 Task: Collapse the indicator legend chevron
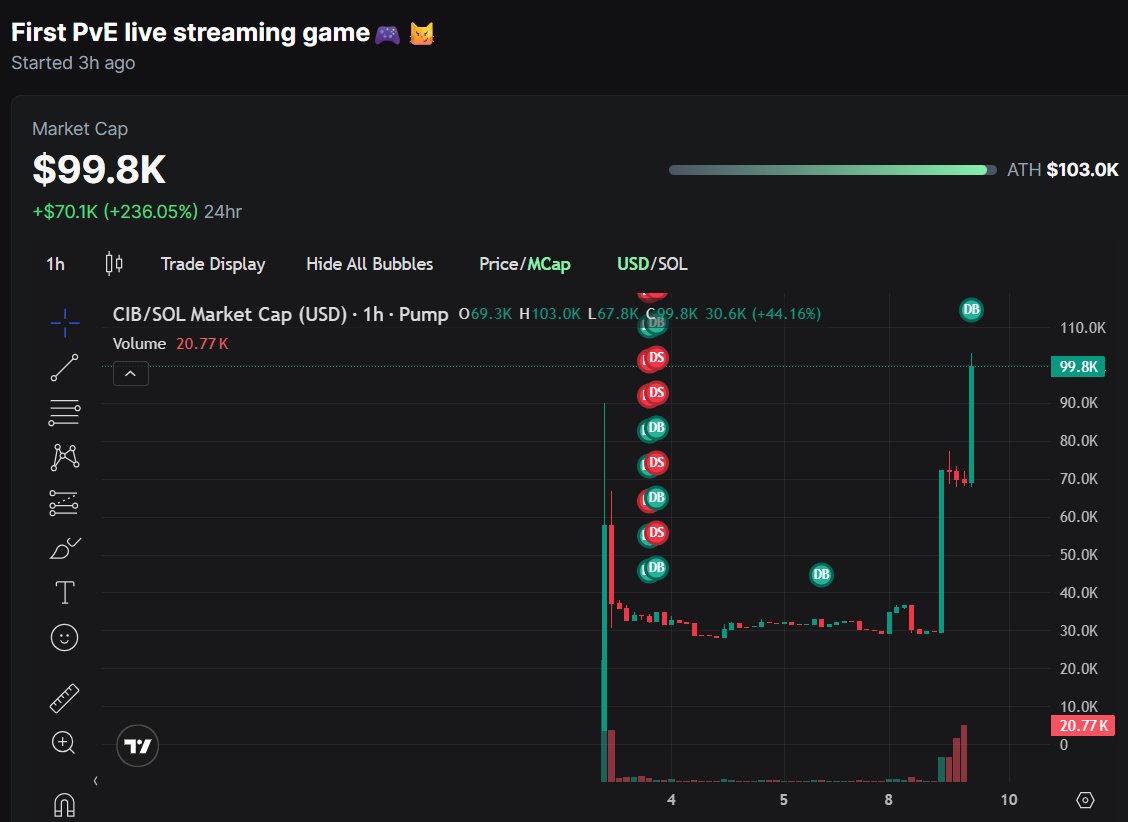click(x=131, y=374)
